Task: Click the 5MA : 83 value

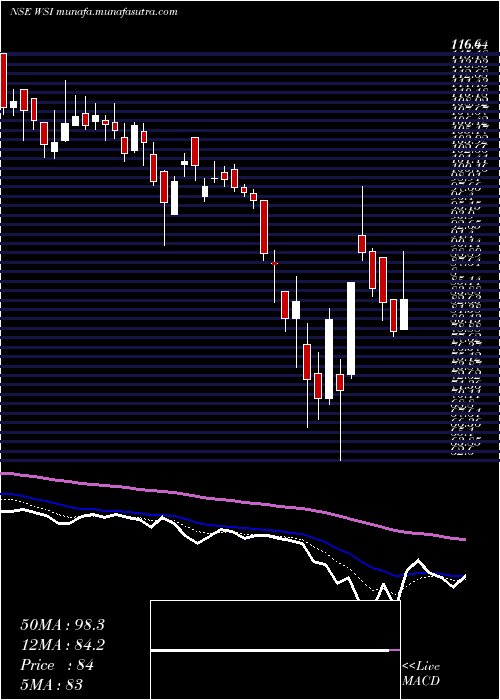Action: coord(52,685)
